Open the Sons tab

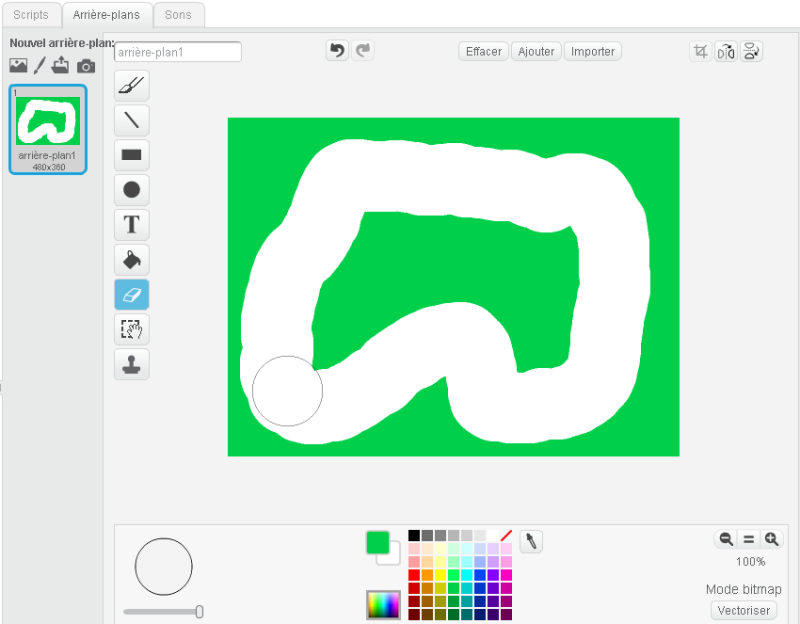(x=178, y=15)
